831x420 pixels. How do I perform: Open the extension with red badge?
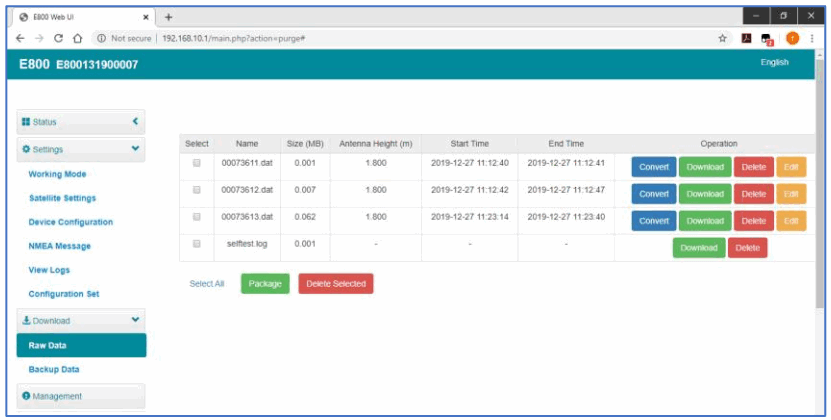coord(767,39)
